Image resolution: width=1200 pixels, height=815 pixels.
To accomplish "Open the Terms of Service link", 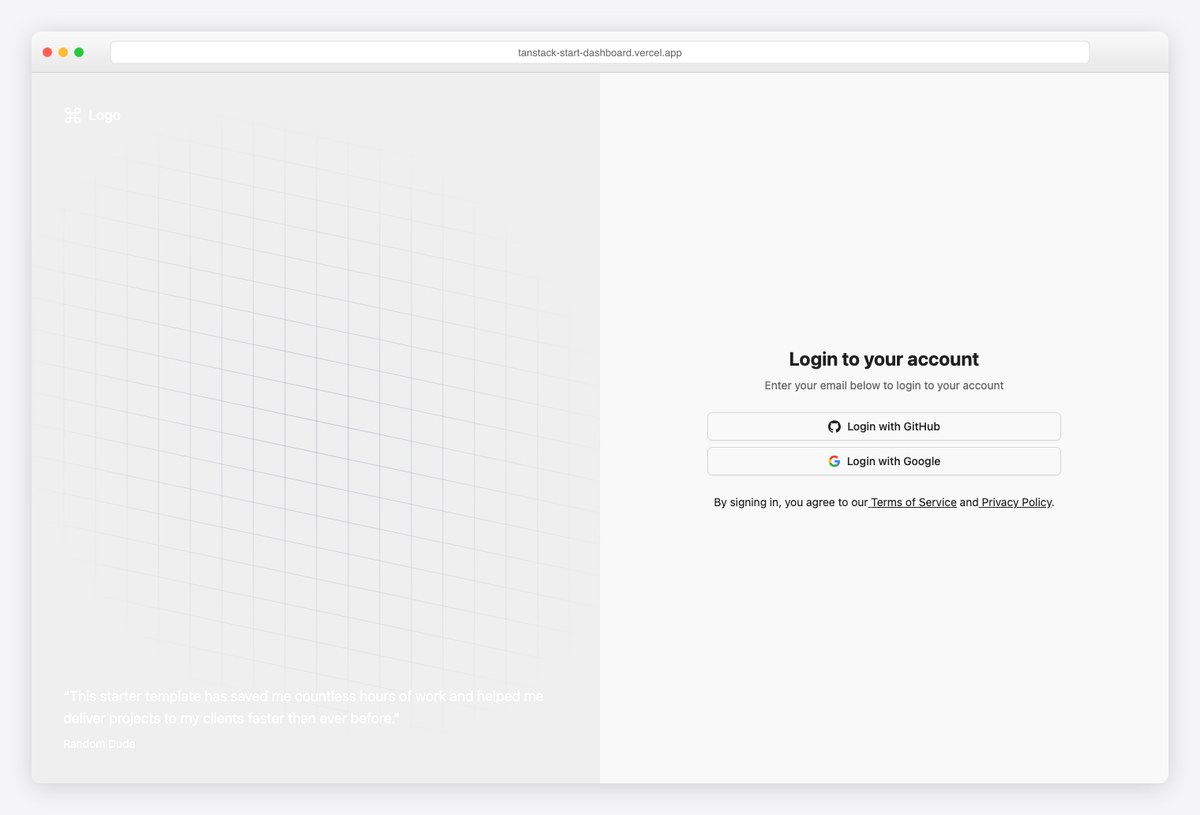I will [x=912, y=503].
